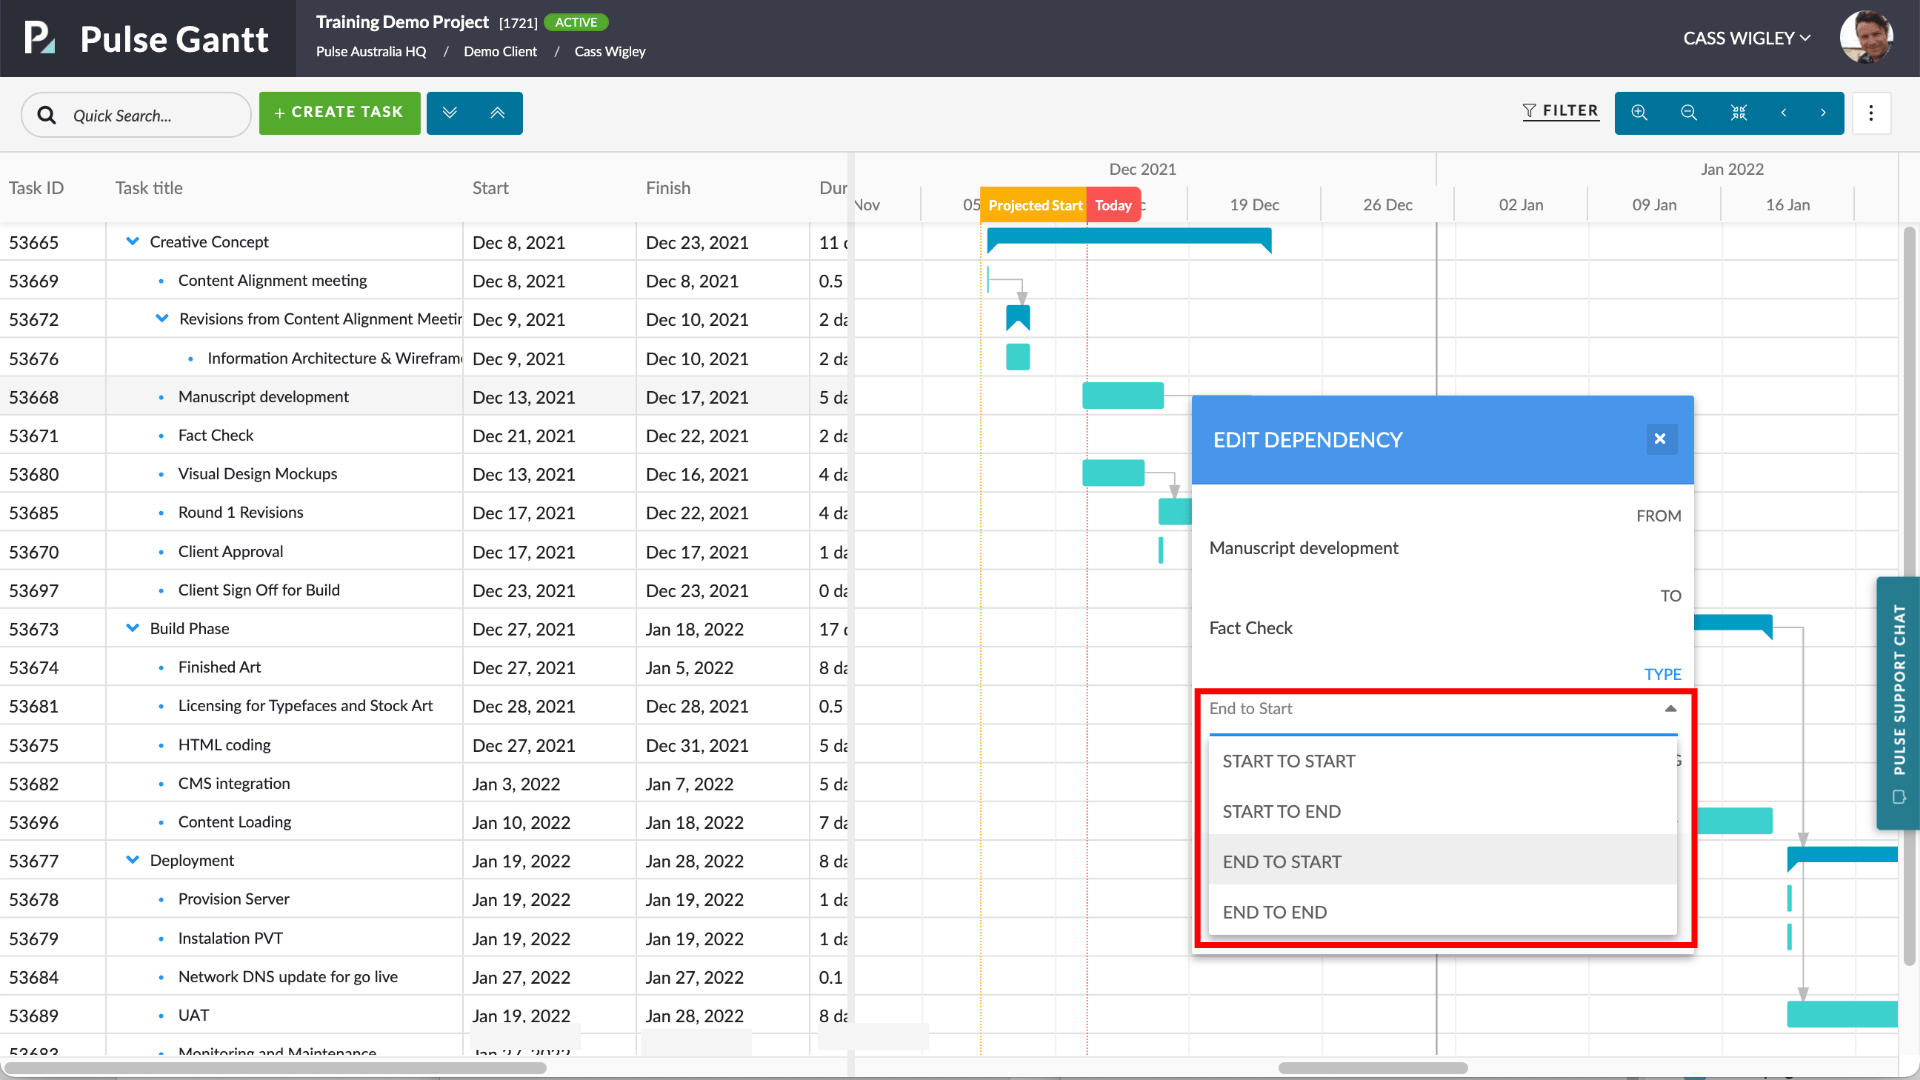The height and width of the screenshot is (1080, 1920).
Task: Expand all tasks with double-down chevron
Action: pyautogui.click(x=450, y=113)
